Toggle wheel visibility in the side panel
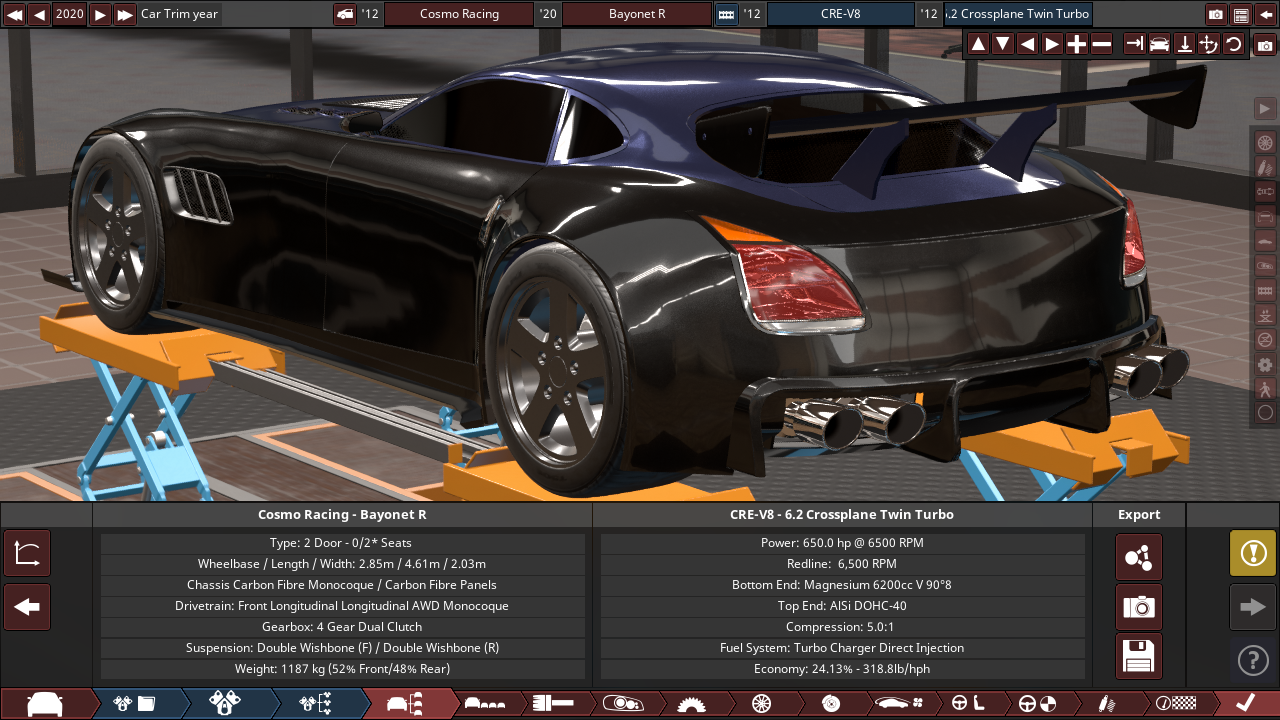Screen dimensions: 1280x720 pyautogui.click(x=1265, y=142)
